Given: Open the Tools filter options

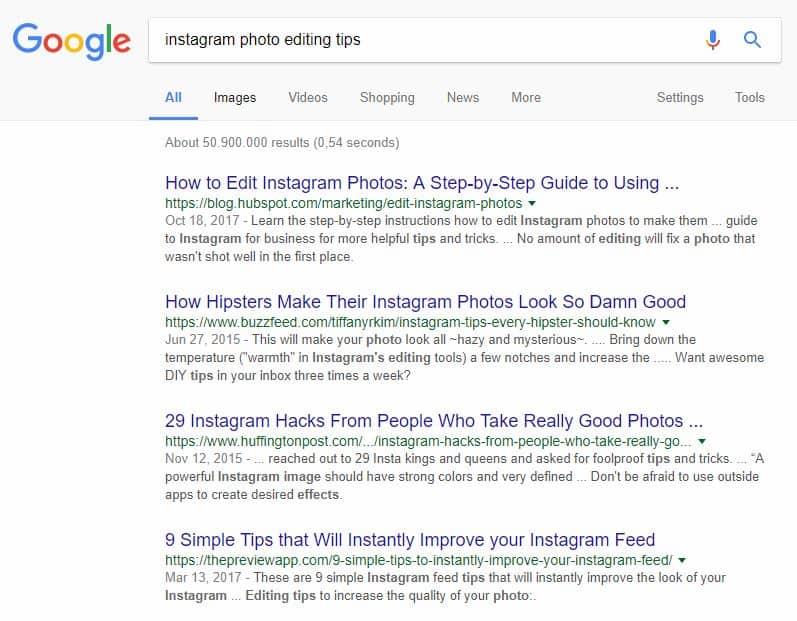Looking at the screenshot, I should (x=750, y=98).
